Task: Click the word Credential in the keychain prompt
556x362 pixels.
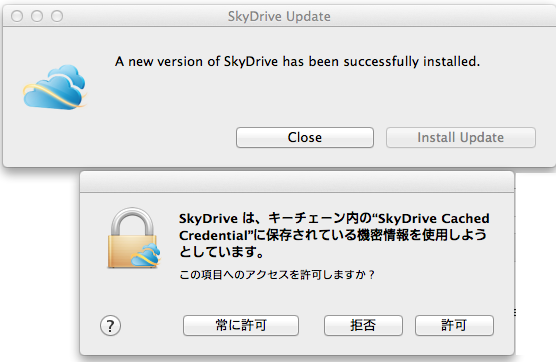Action: (x=213, y=235)
